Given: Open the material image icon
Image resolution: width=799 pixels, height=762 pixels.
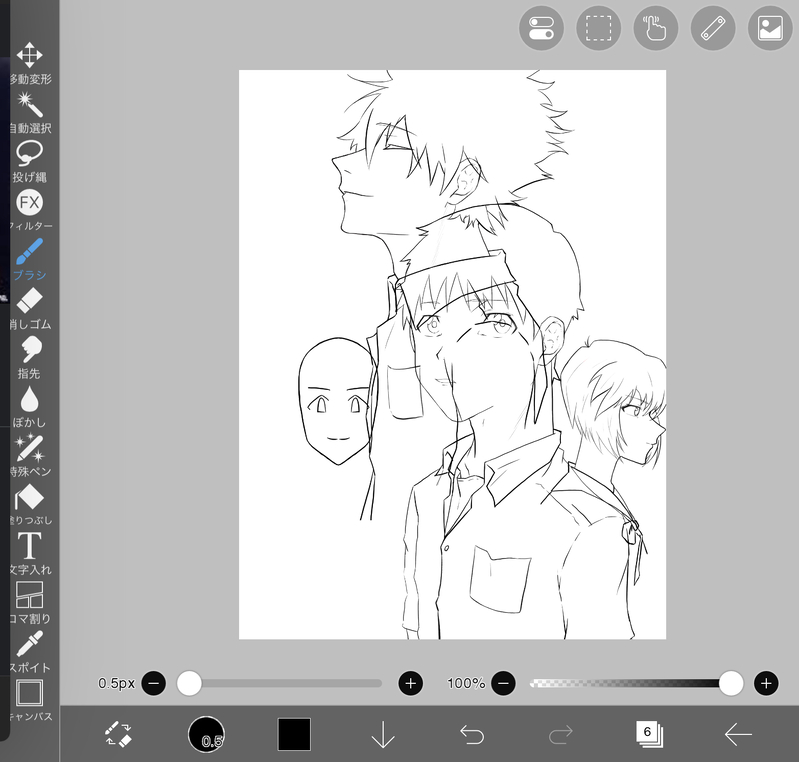Looking at the screenshot, I should coord(770,28).
